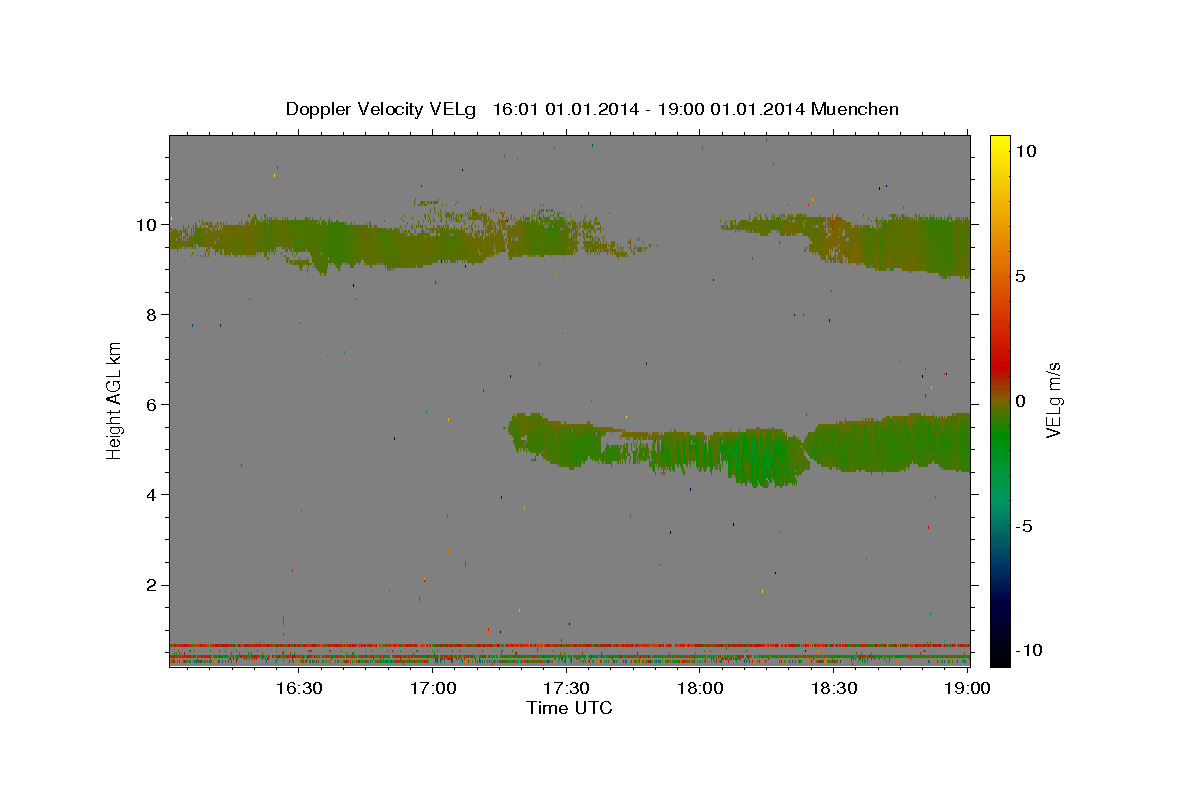Click the 18:30 time tick label
The width and height of the screenshot is (1200, 800).
pos(833,689)
